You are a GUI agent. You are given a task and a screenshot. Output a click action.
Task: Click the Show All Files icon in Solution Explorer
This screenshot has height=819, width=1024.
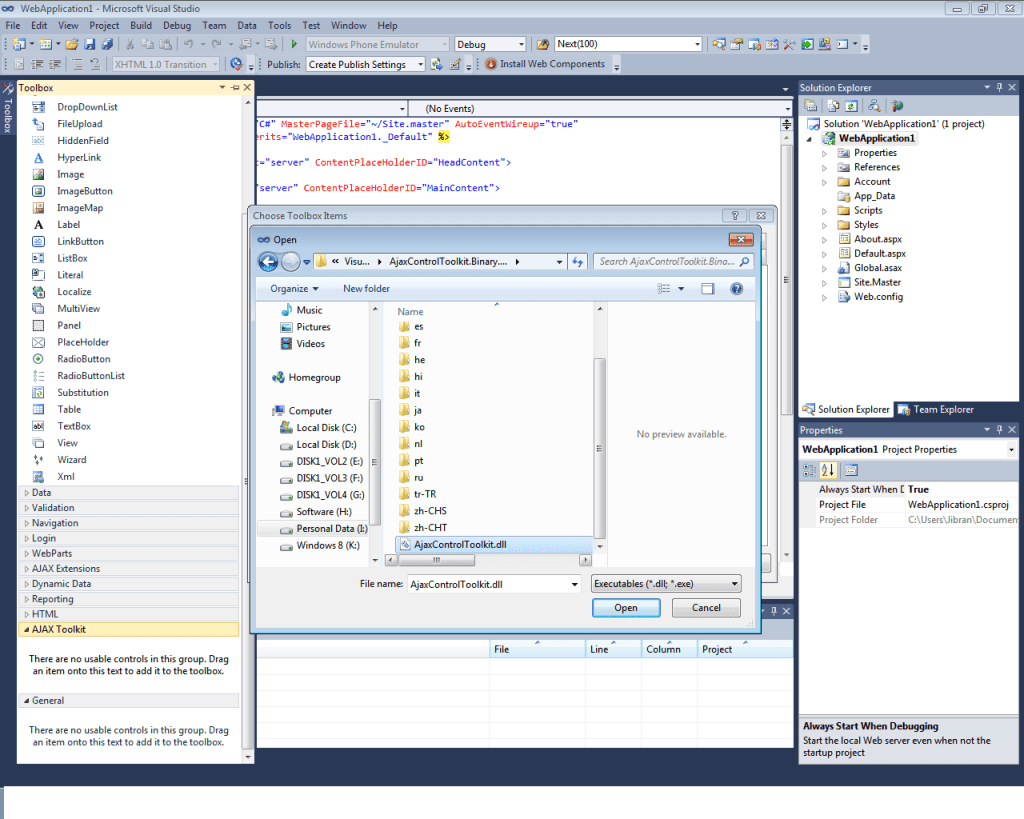[x=833, y=106]
